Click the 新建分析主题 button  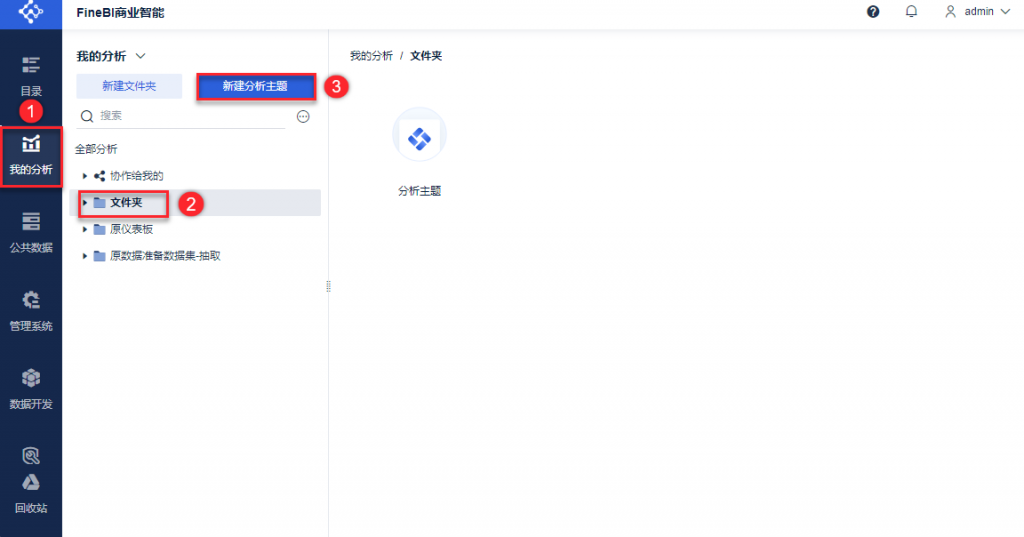click(255, 87)
